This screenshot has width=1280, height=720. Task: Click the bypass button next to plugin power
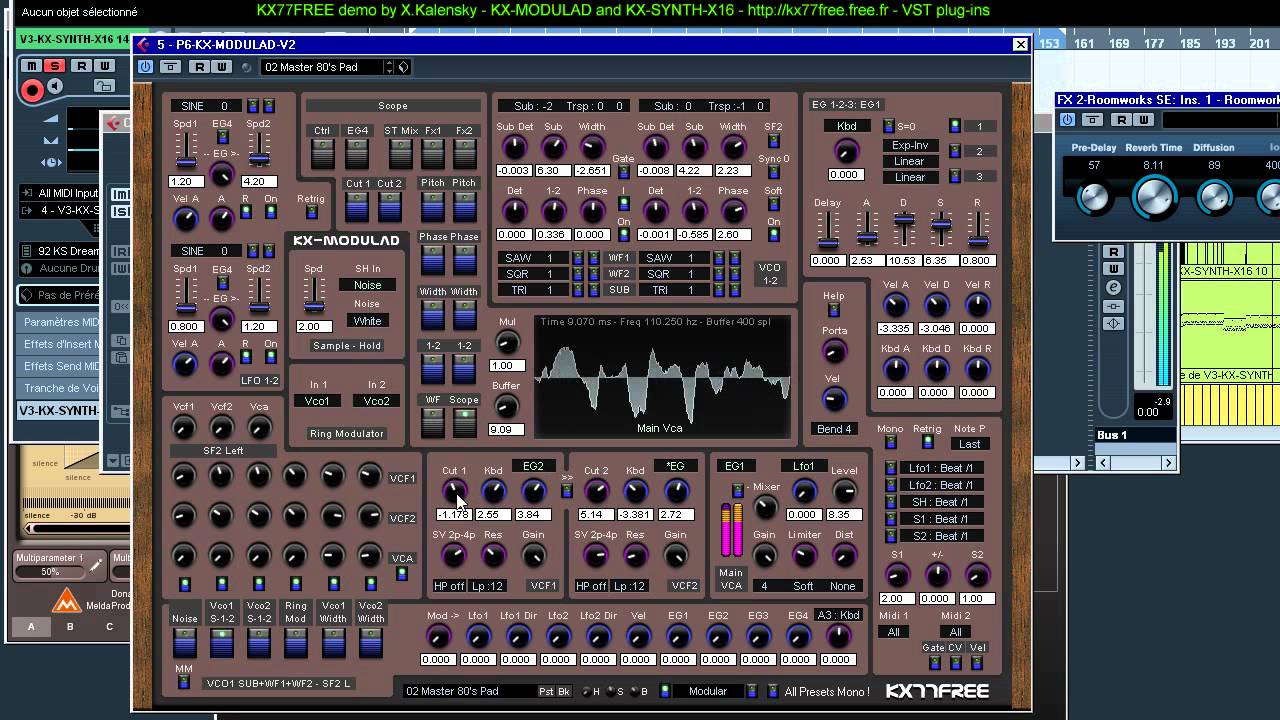click(x=170, y=67)
